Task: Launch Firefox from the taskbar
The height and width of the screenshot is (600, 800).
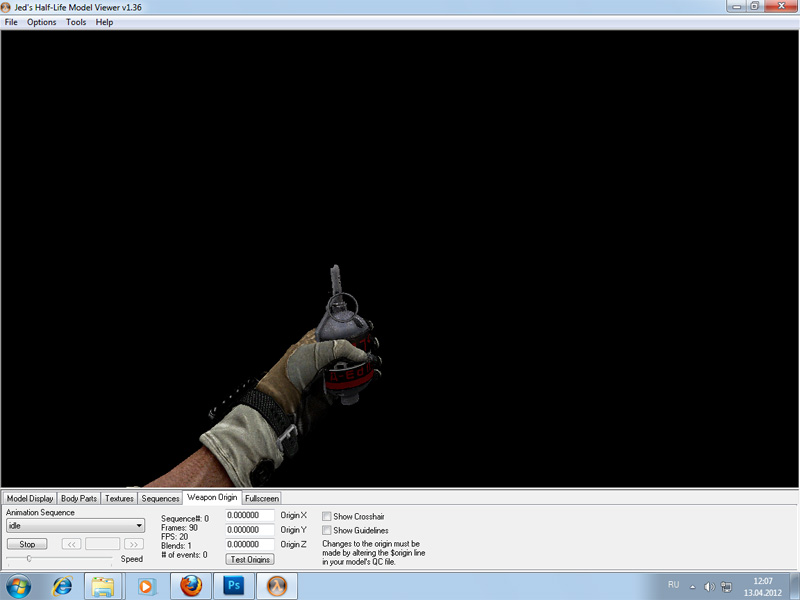Action: point(192,585)
